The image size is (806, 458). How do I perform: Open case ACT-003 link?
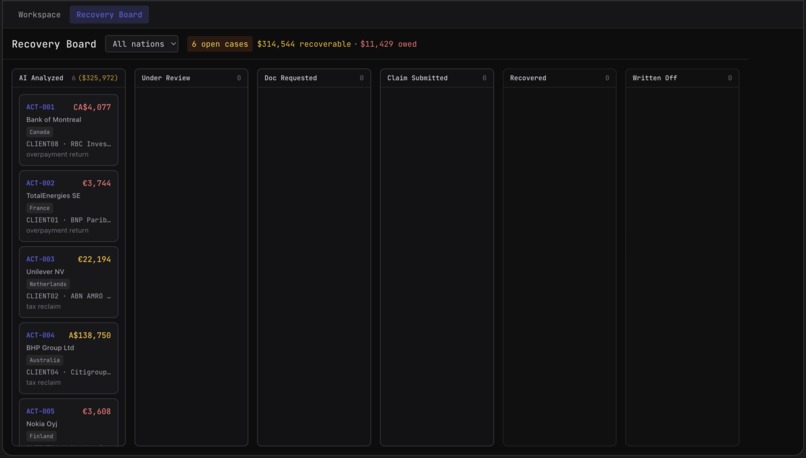tap(40, 259)
